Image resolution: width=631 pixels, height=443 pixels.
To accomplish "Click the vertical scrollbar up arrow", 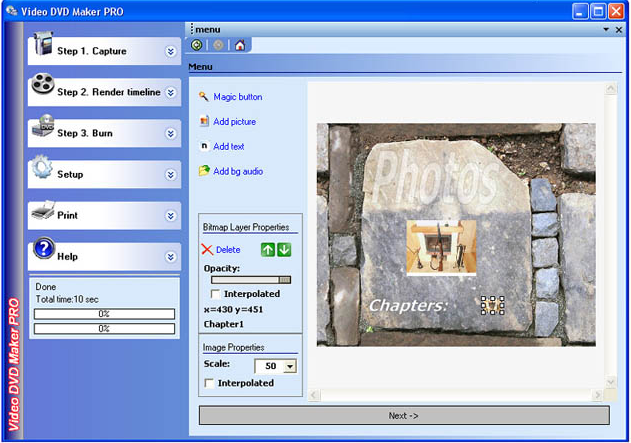I will [610, 89].
